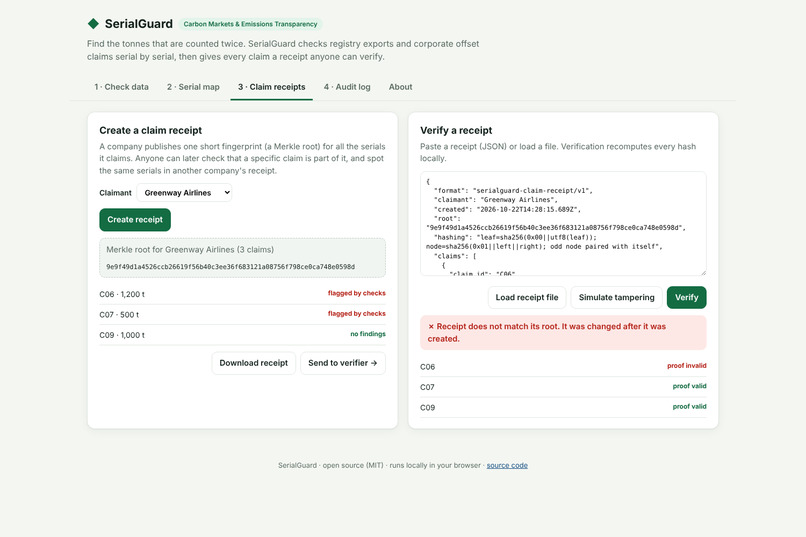Grab the text area resize handle corner
This screenshot has width=806, height=537.
pyautogui.click(x=703, y=272)
